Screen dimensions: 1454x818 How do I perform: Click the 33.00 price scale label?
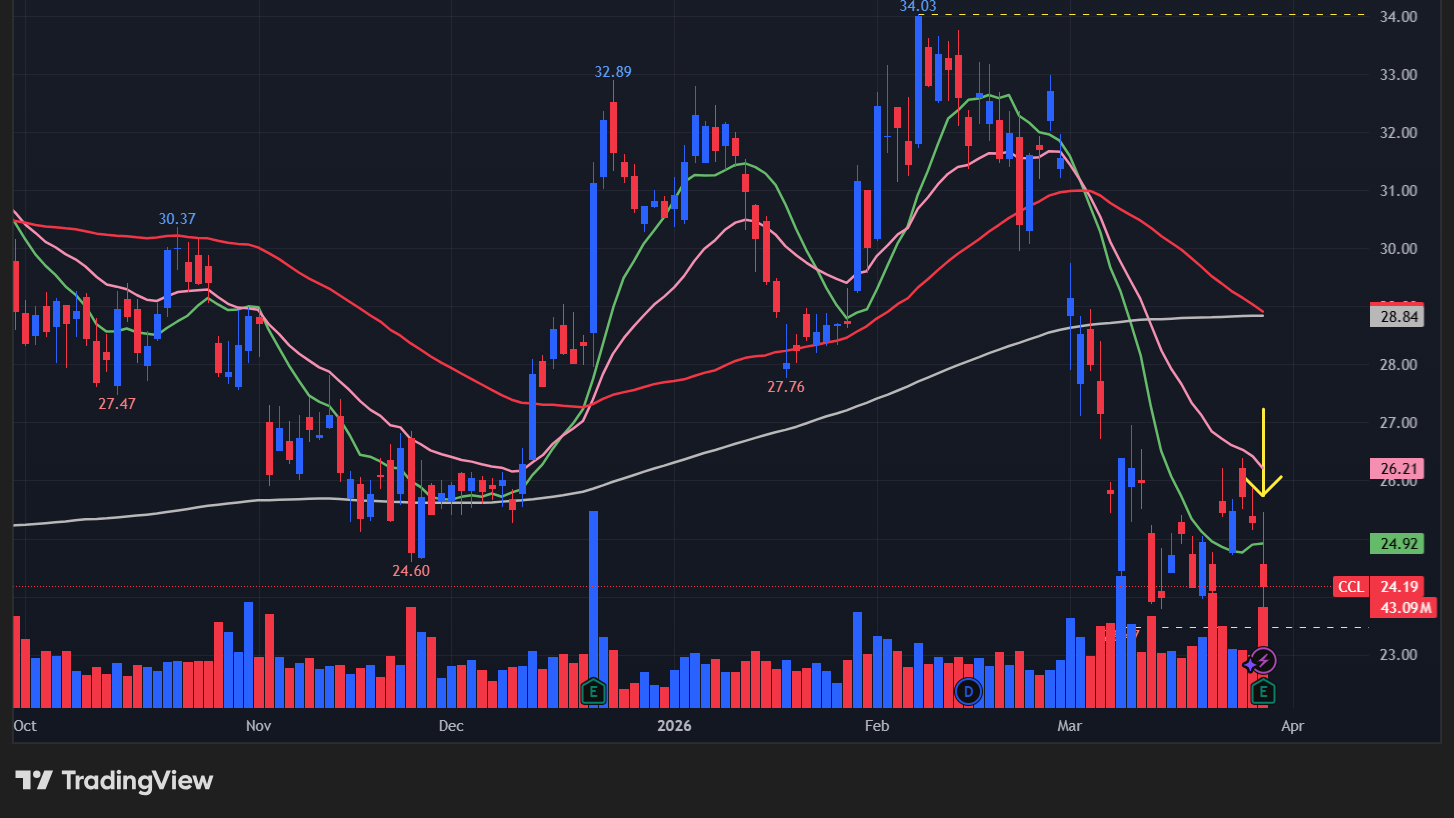[x=1395, y=75]
